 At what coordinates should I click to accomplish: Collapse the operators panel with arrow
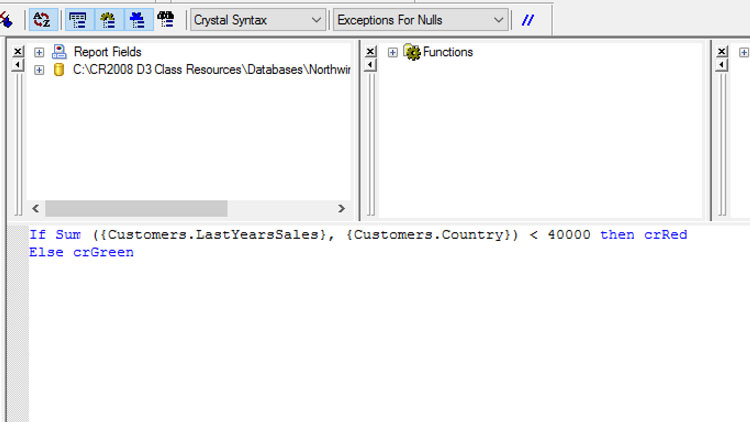(x=722, y=65)
